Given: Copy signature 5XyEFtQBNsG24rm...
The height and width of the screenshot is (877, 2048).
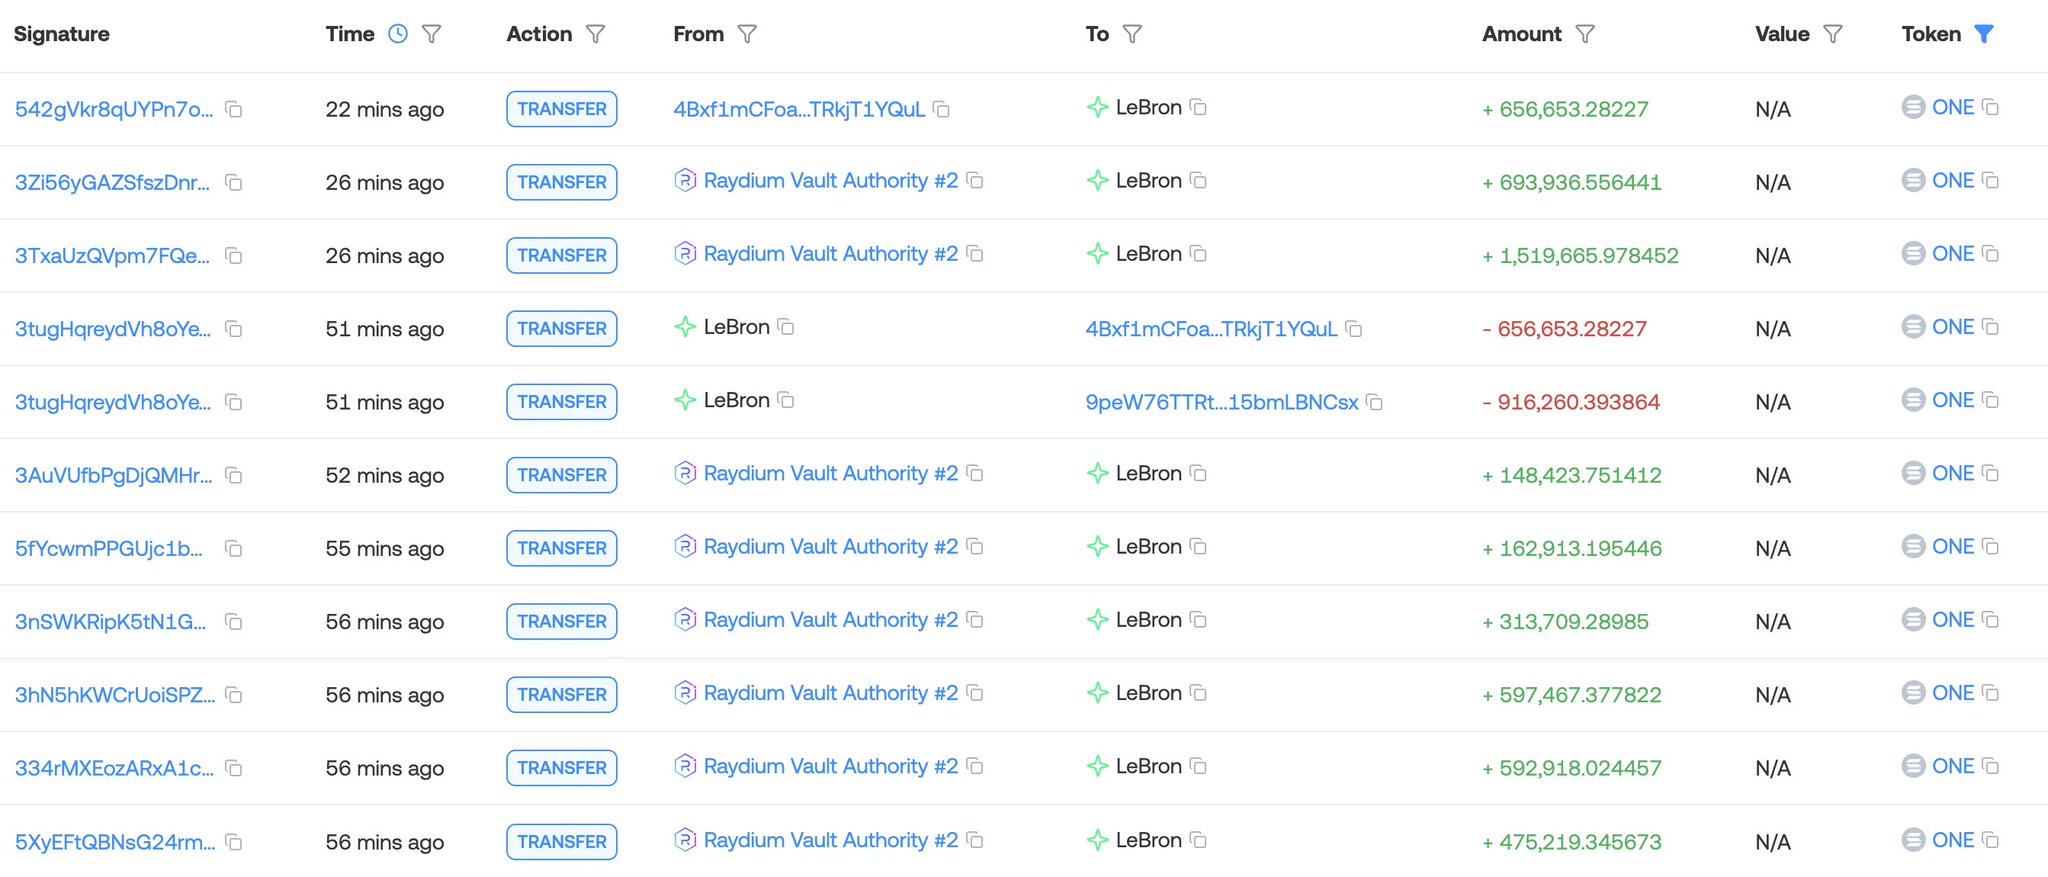Looking at the screenshot, I should (x=234, y=842).
